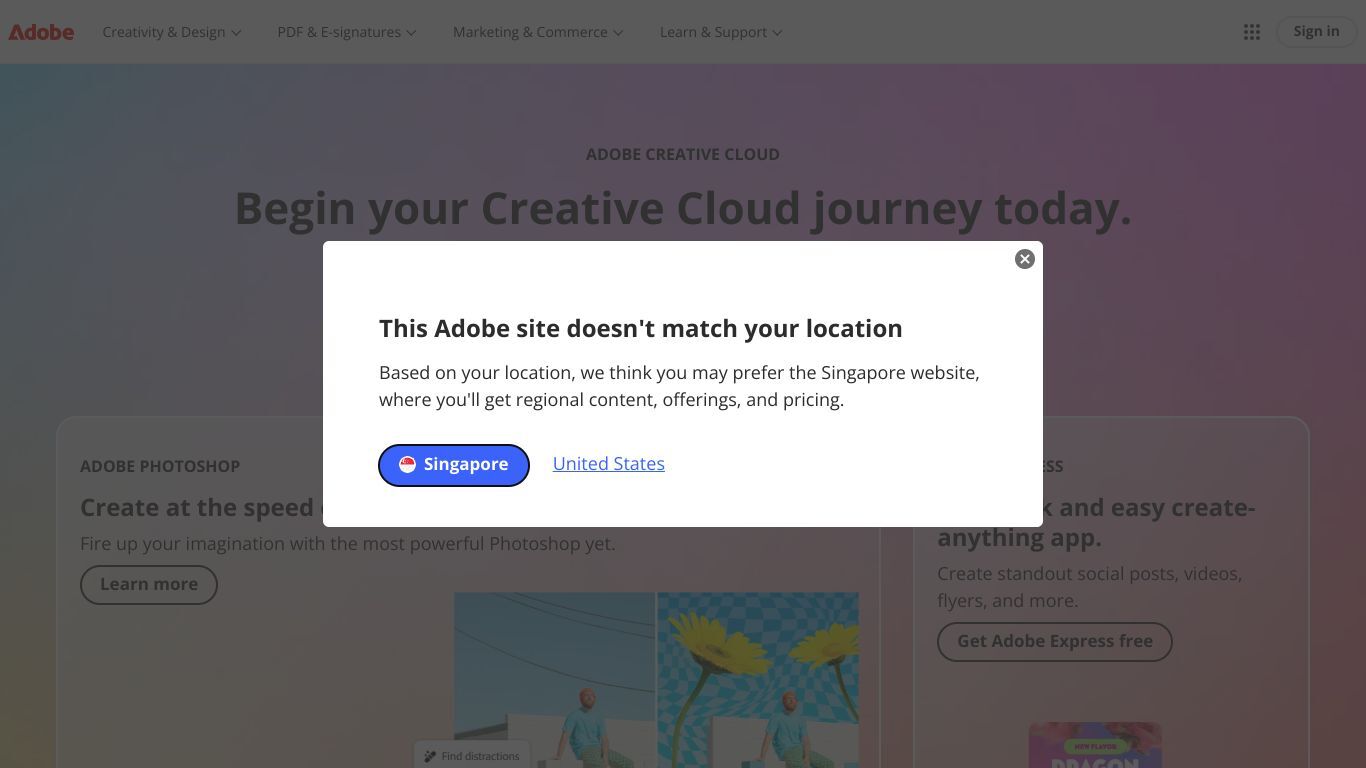Choose the Singapore site button

pyautogui.click(x=454, y=465)
